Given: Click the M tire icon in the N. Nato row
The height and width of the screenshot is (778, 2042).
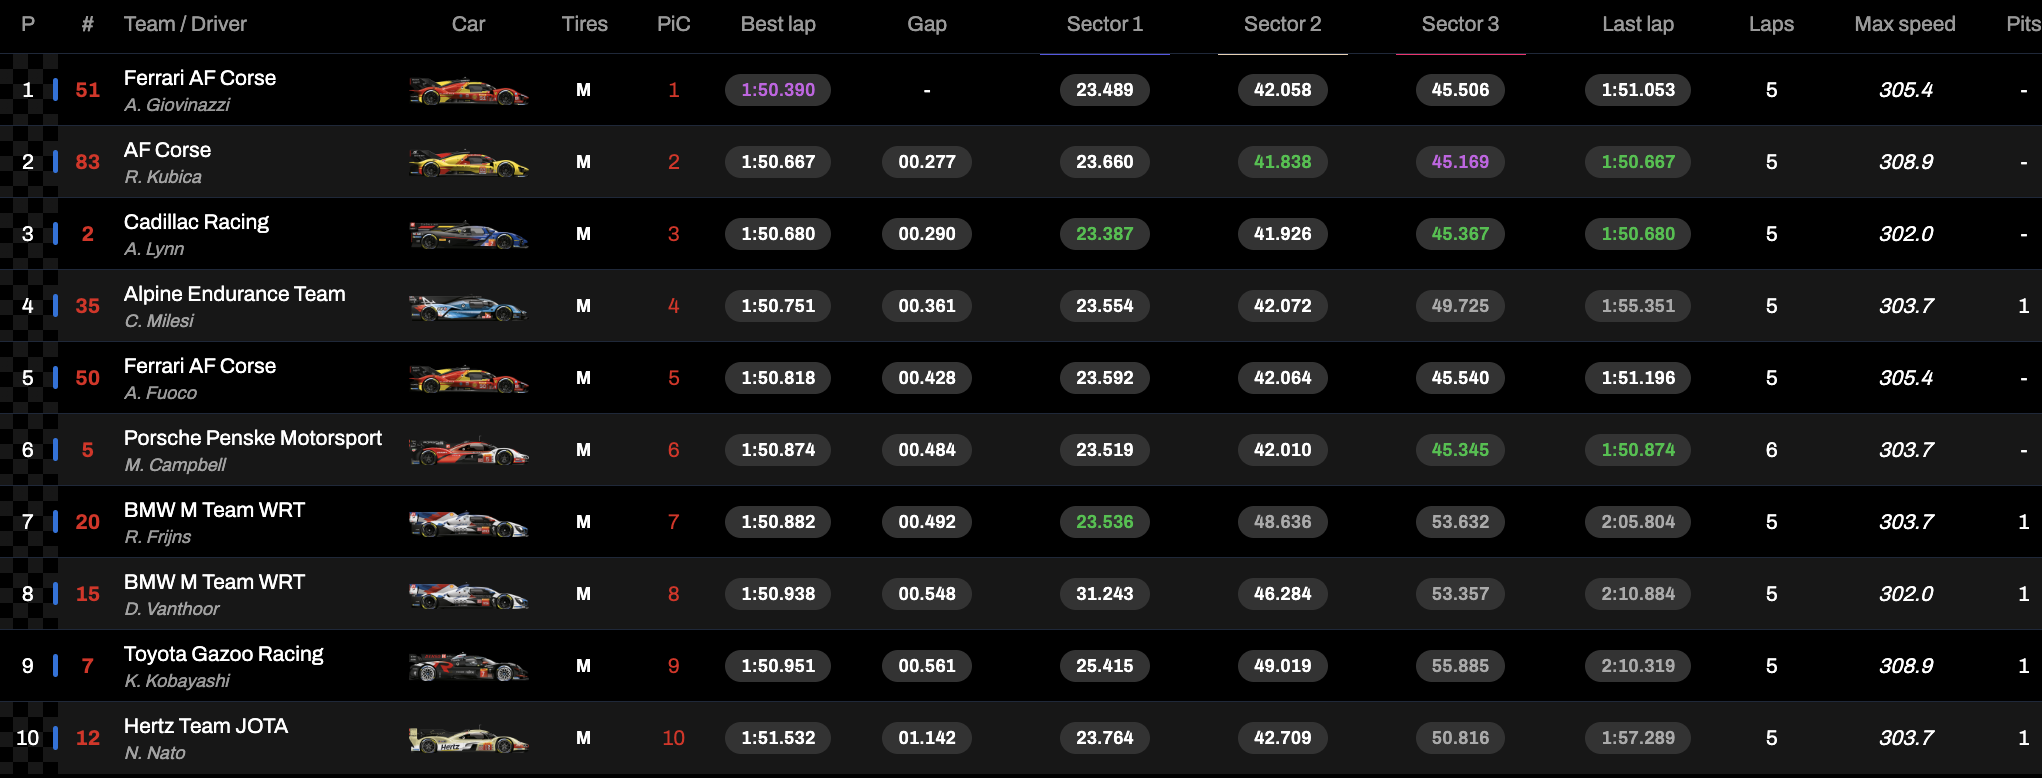Looking at the screenshot, I should point(583,738).
